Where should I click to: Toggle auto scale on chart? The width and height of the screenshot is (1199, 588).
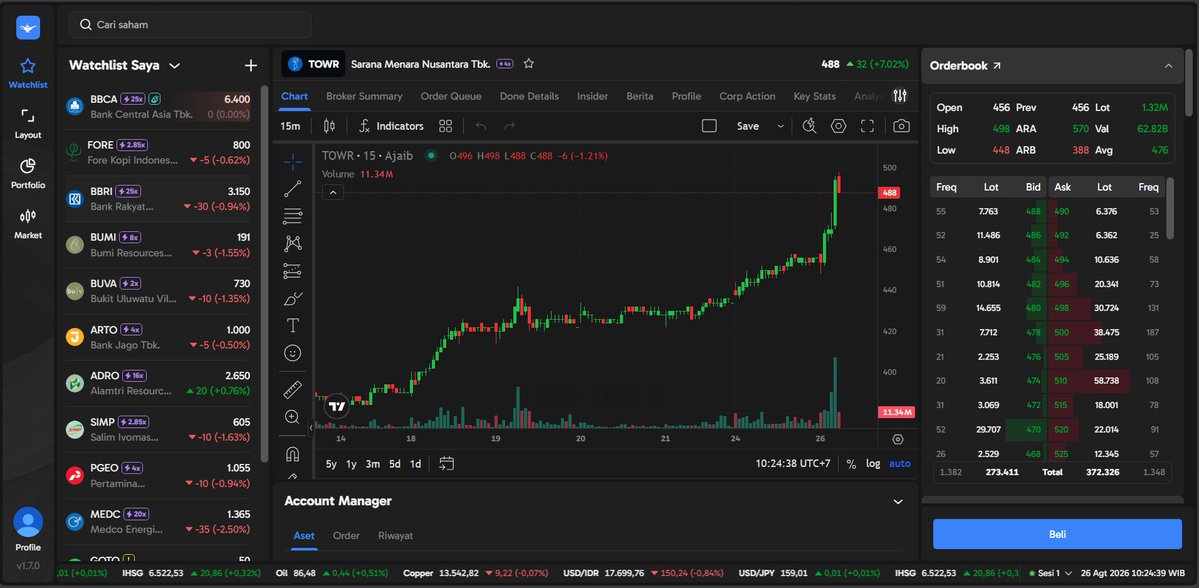tap(899, 463)
